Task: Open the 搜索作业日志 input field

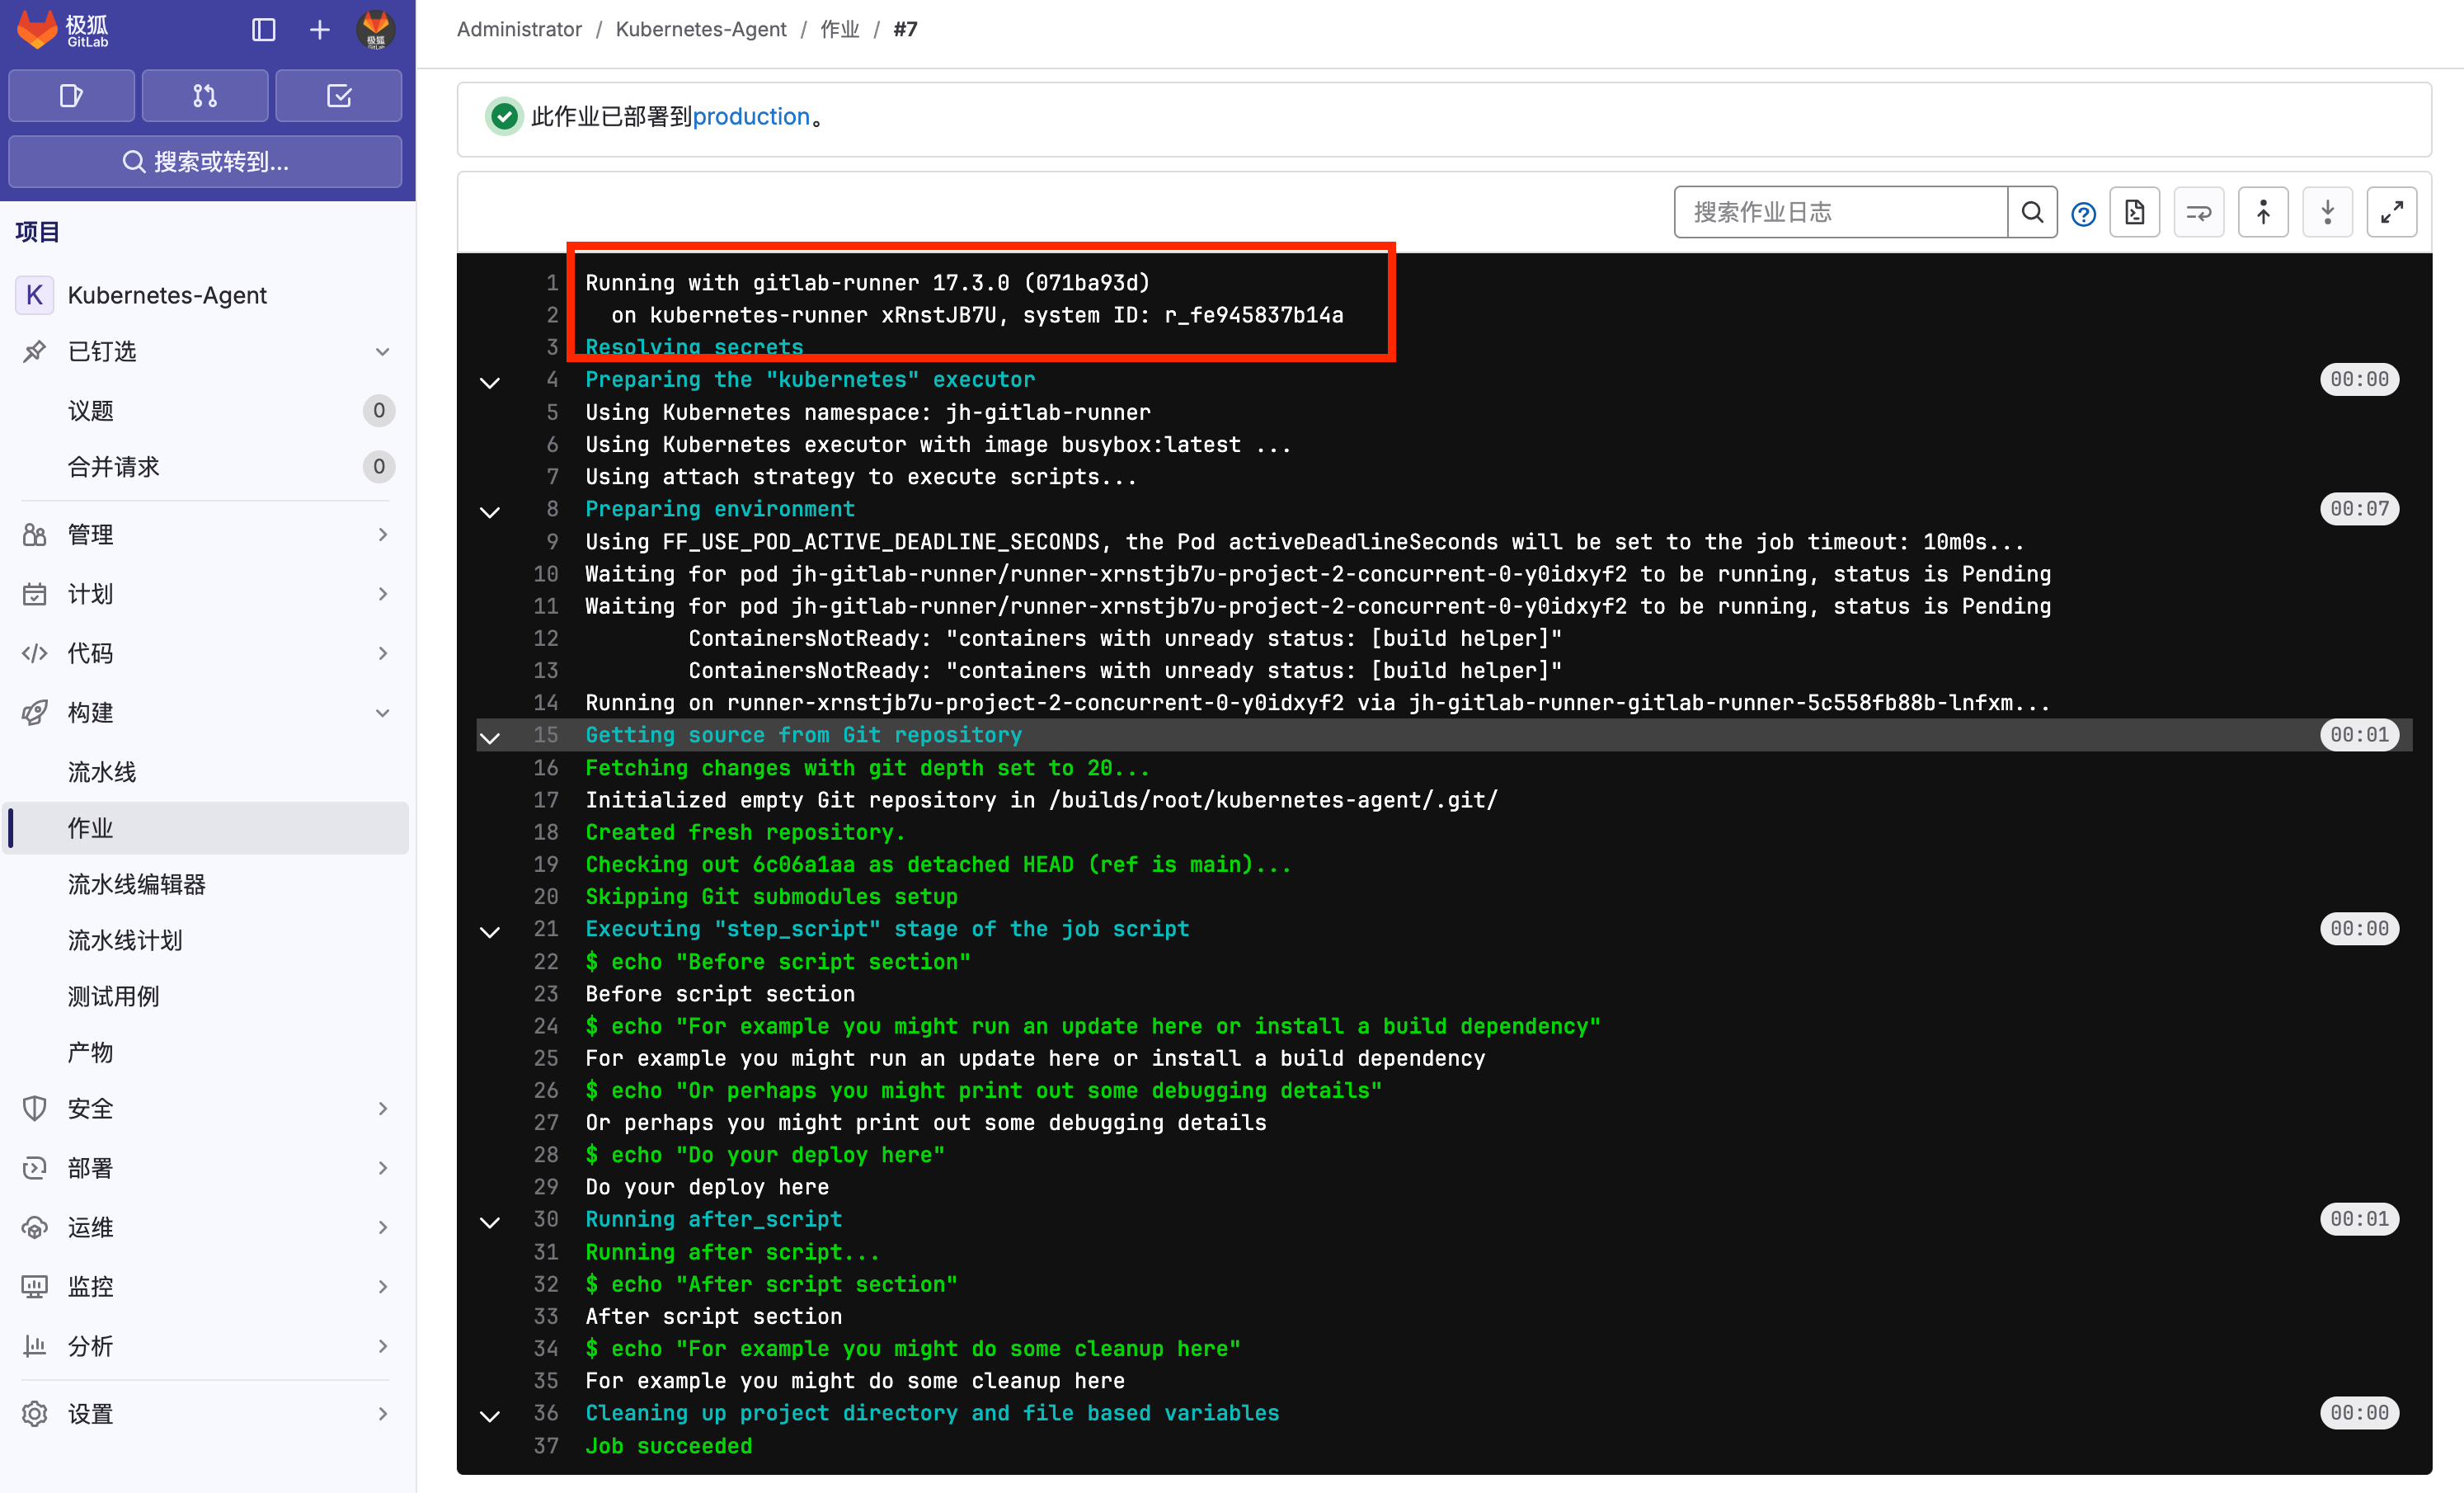Action: click(1837, 211)
